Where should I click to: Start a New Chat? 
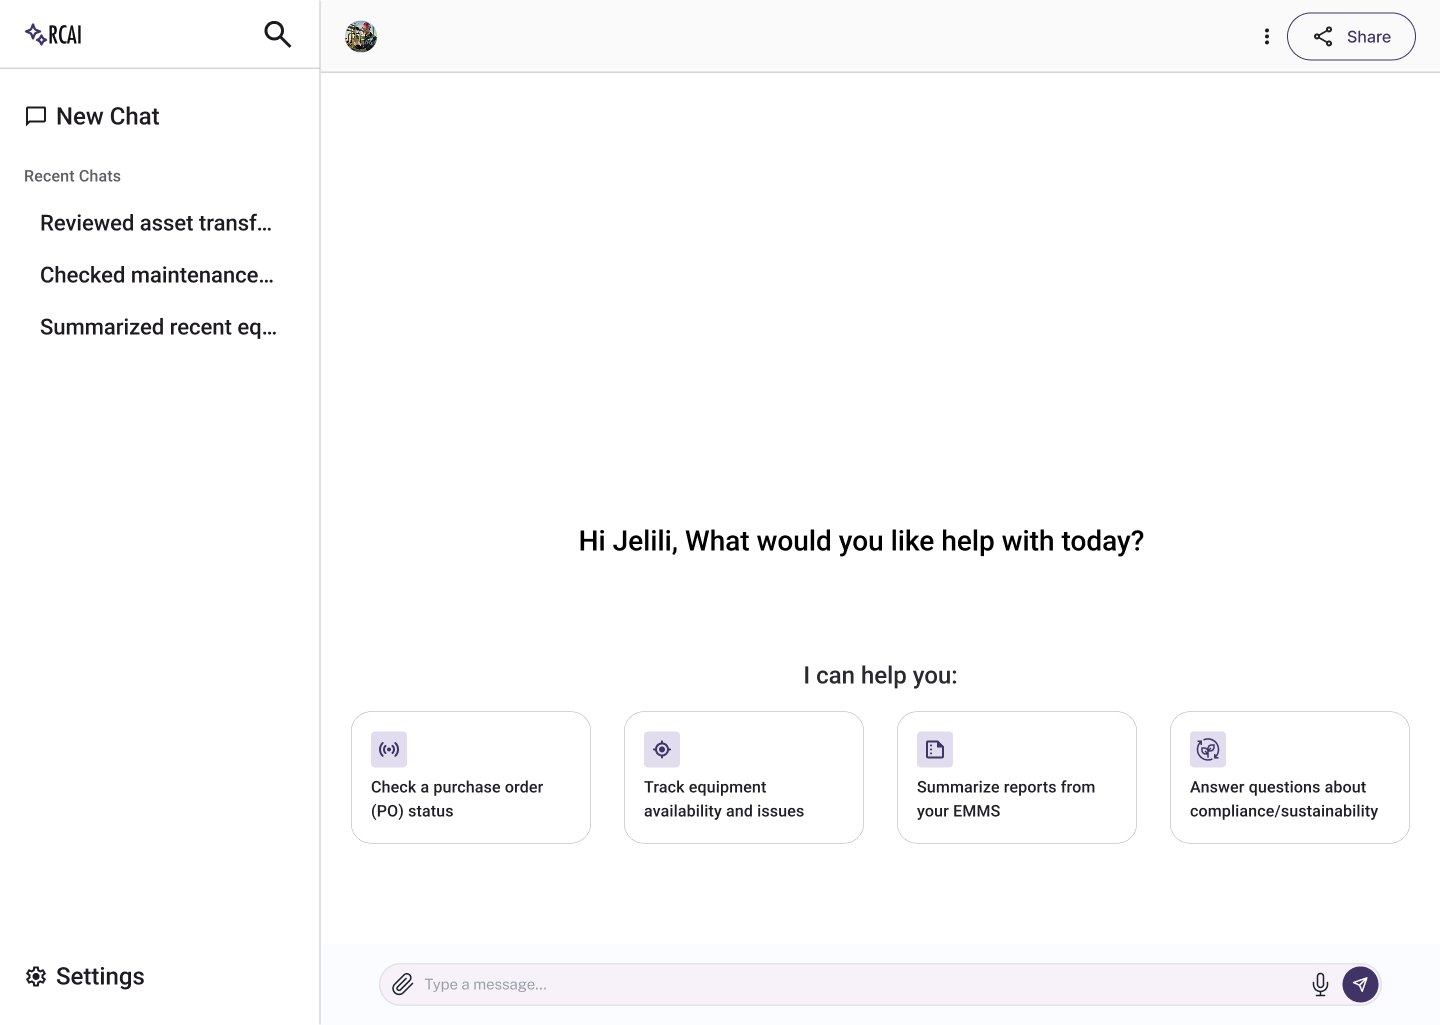[x=107, y=117]
